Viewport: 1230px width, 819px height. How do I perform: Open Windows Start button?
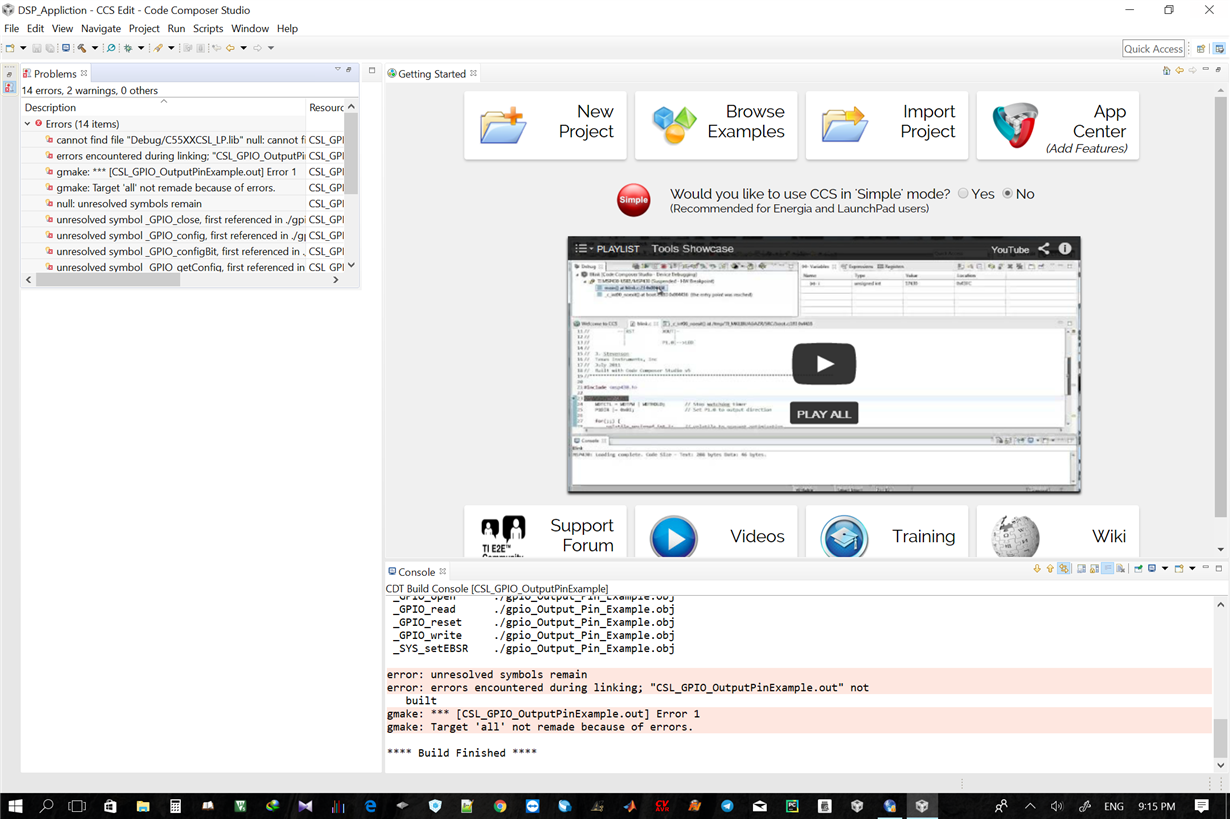click(15, 806)
